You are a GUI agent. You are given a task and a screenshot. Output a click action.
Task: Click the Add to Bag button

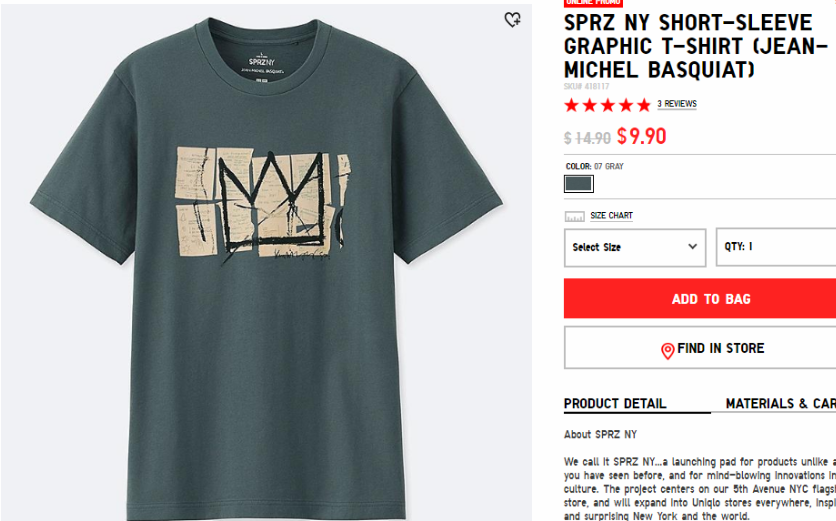click(700, 299)
